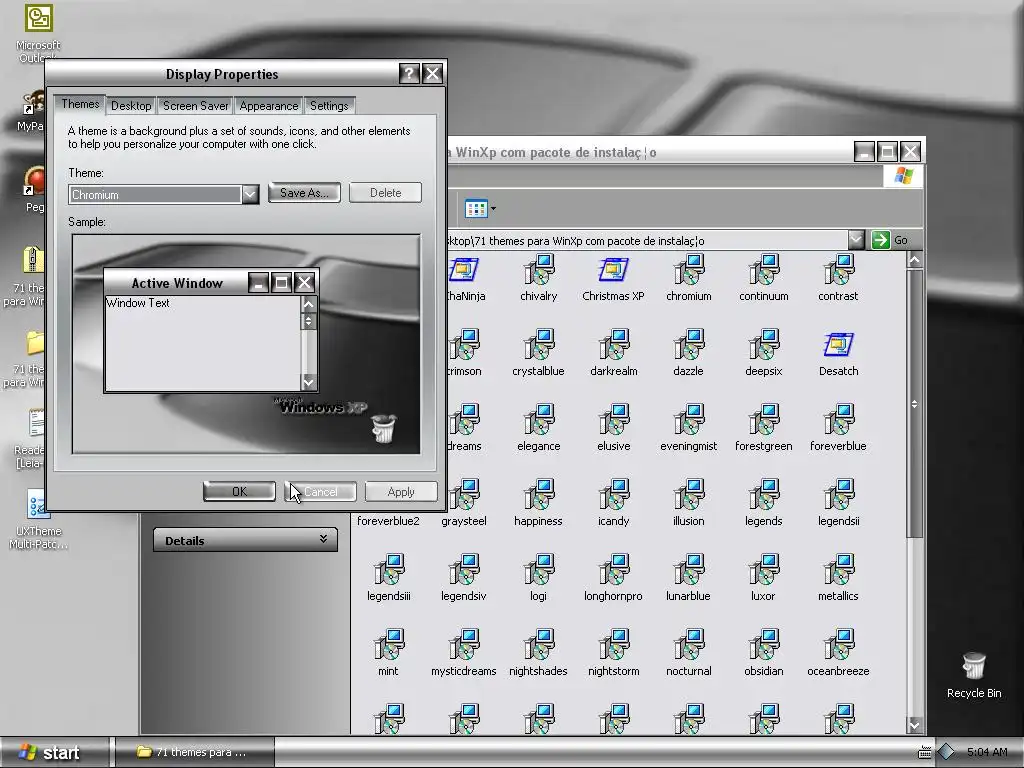Image resolution: width=1024 pixels, height=768 pixels.
Task: Click Explorer scrollbar down arrow
Action: coord(914,725)
